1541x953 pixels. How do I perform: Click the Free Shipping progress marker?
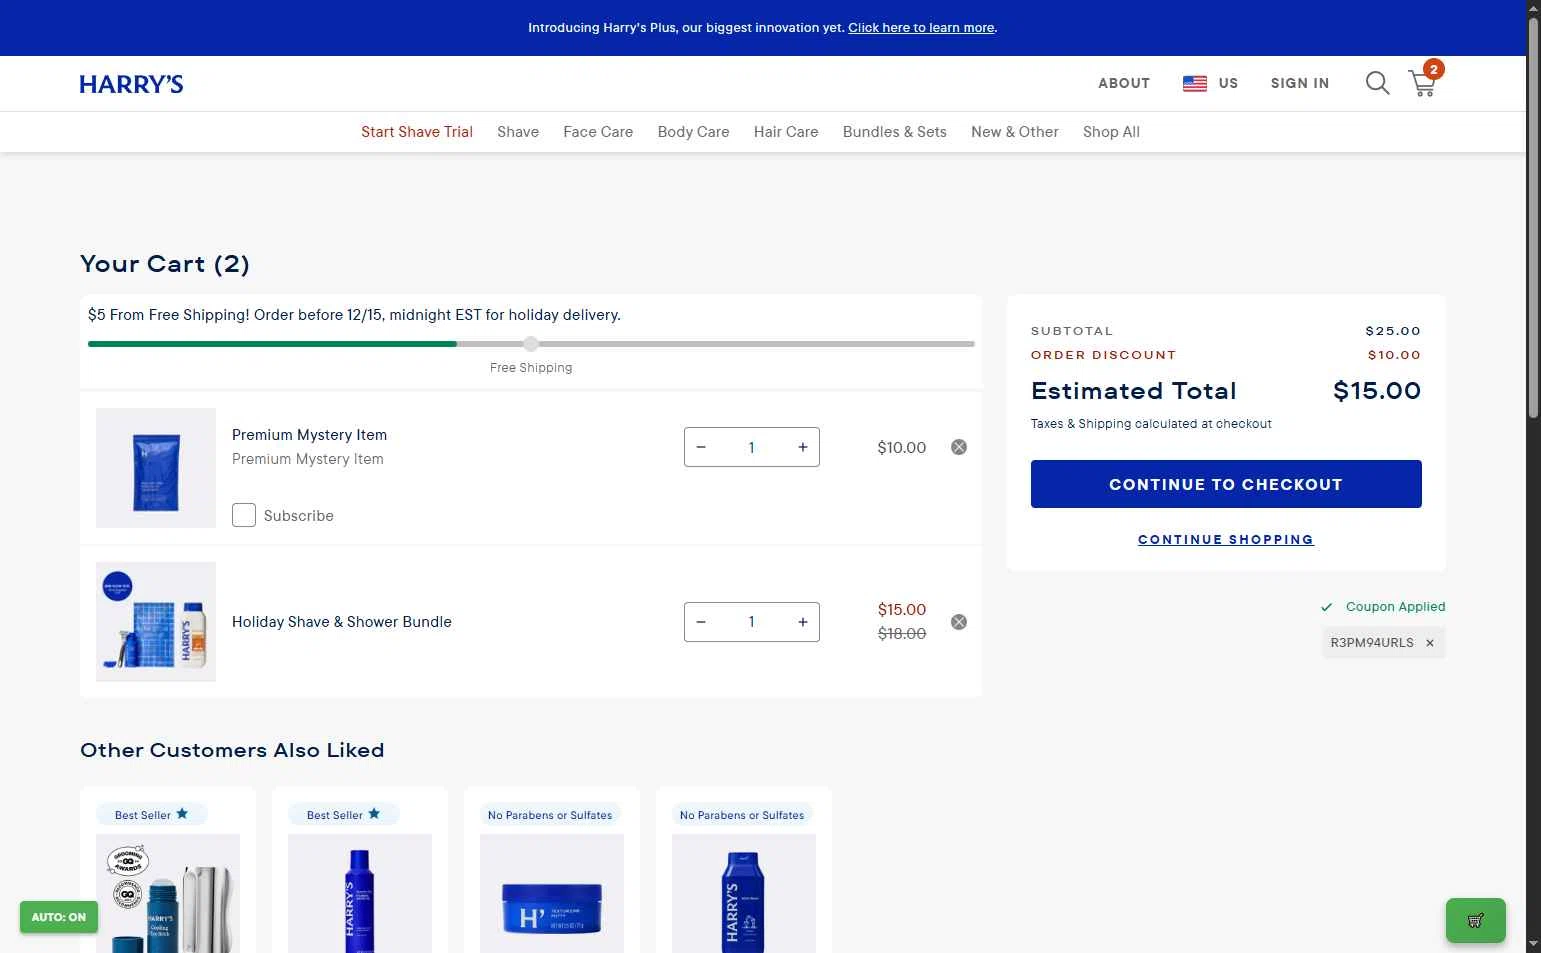531,344
